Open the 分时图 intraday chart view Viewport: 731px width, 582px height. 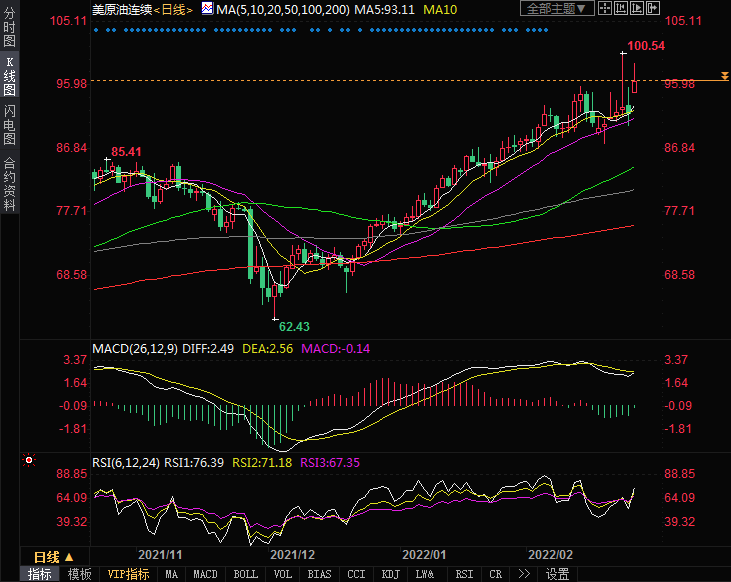point(9,28)
